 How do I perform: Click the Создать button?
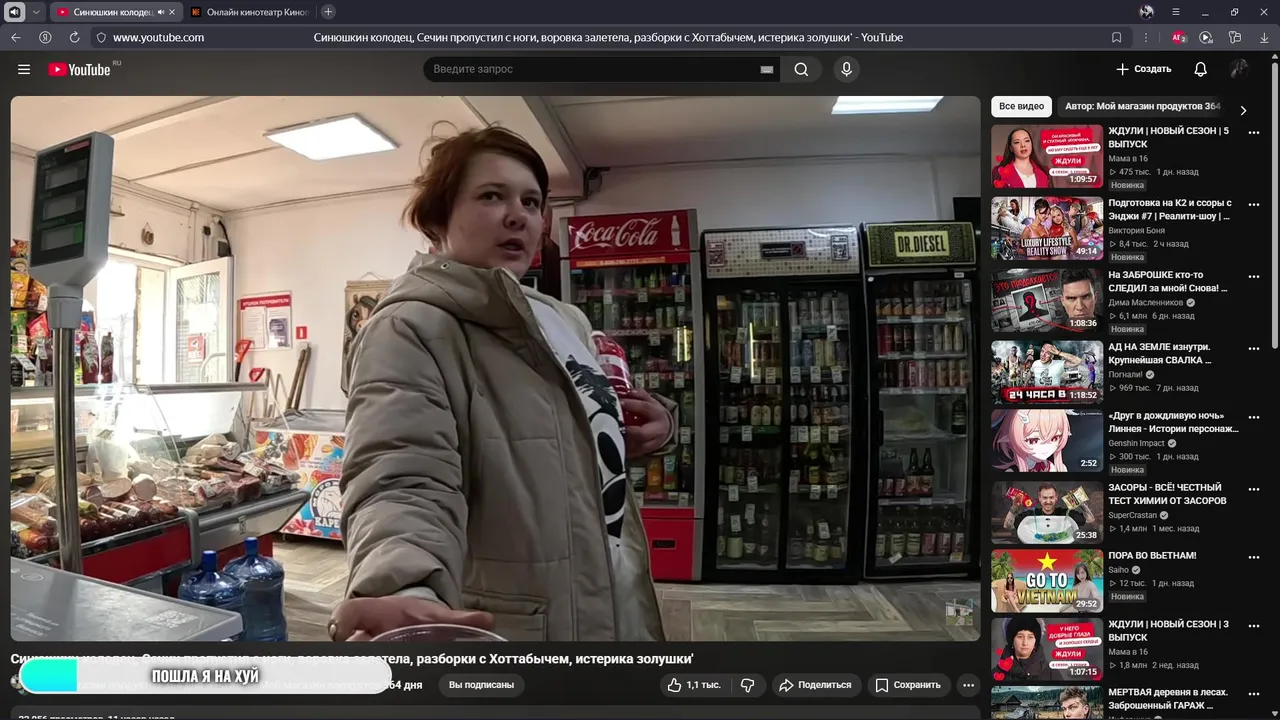coord(1144,69)
